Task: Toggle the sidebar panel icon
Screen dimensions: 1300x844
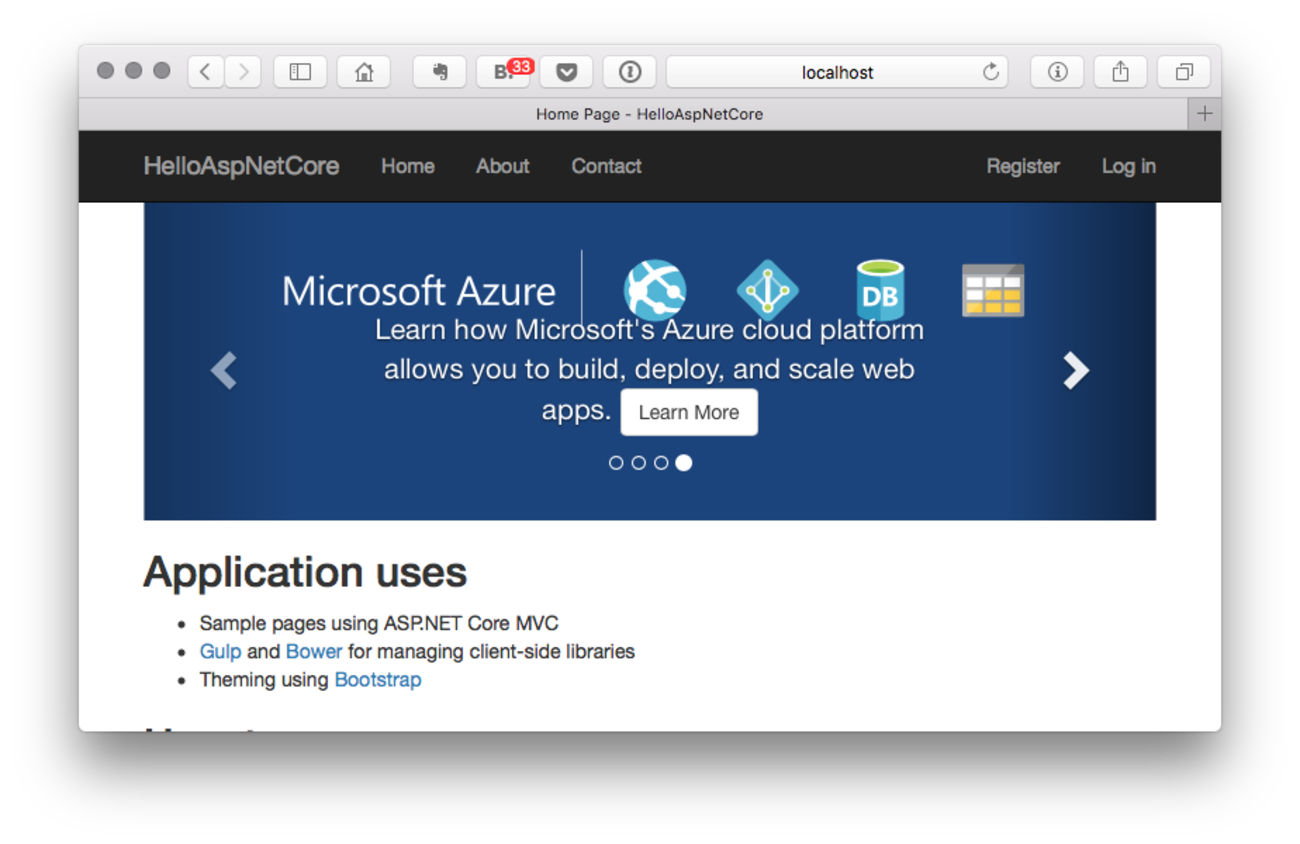Action: pyautogui.click(x=300, y=72)
